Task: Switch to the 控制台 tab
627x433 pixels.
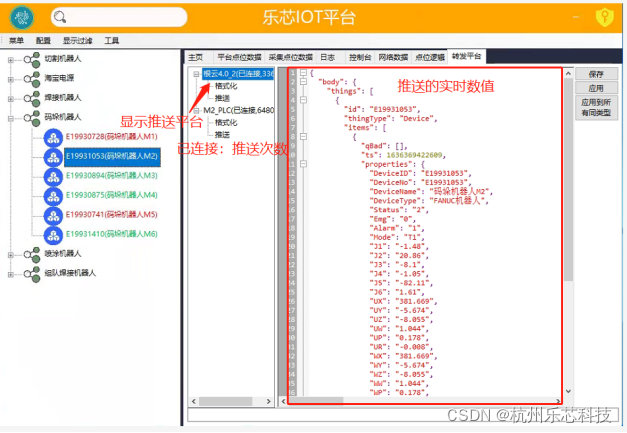Action: tap(360, 57)
